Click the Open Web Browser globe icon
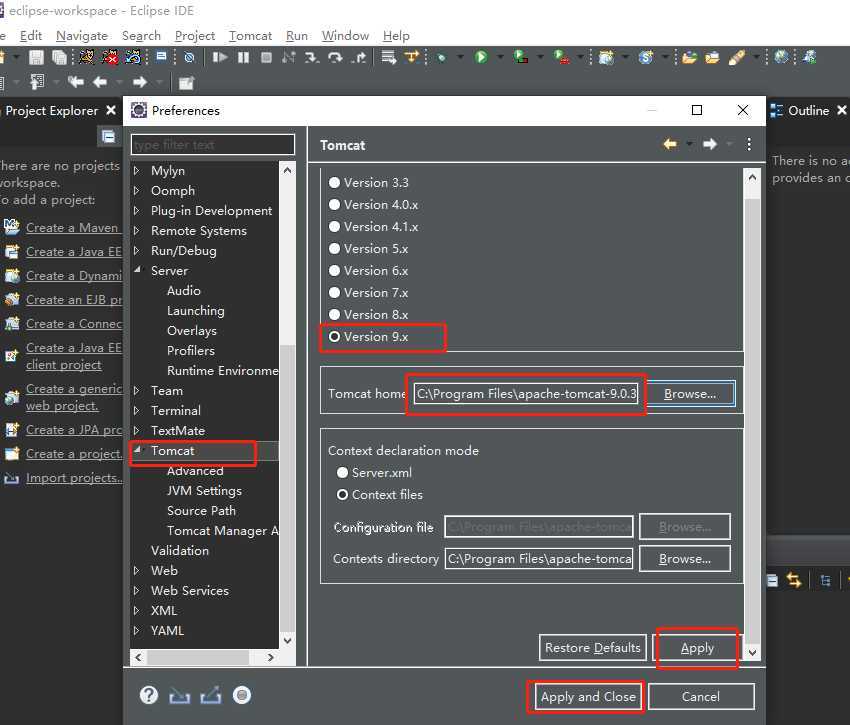The image size is (850, 725). pos(781,56)
